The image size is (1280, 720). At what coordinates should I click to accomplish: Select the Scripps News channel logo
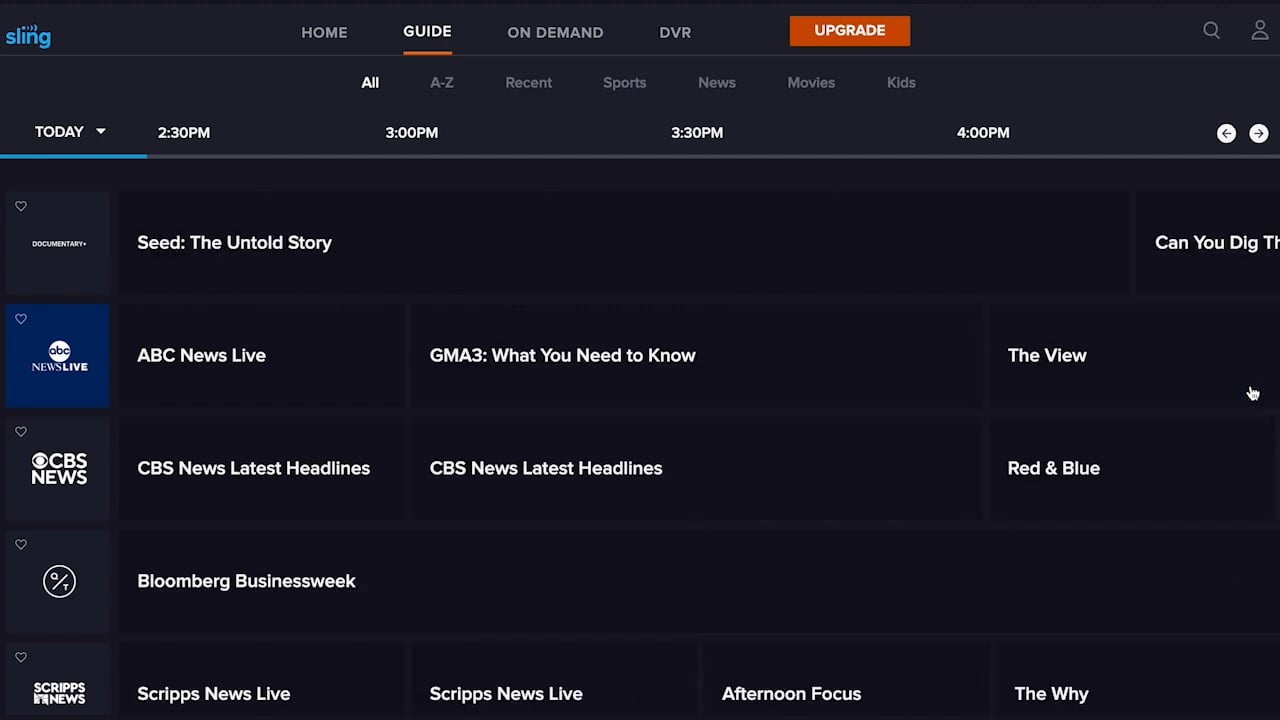pyautogui.click(x=58, y=690)
